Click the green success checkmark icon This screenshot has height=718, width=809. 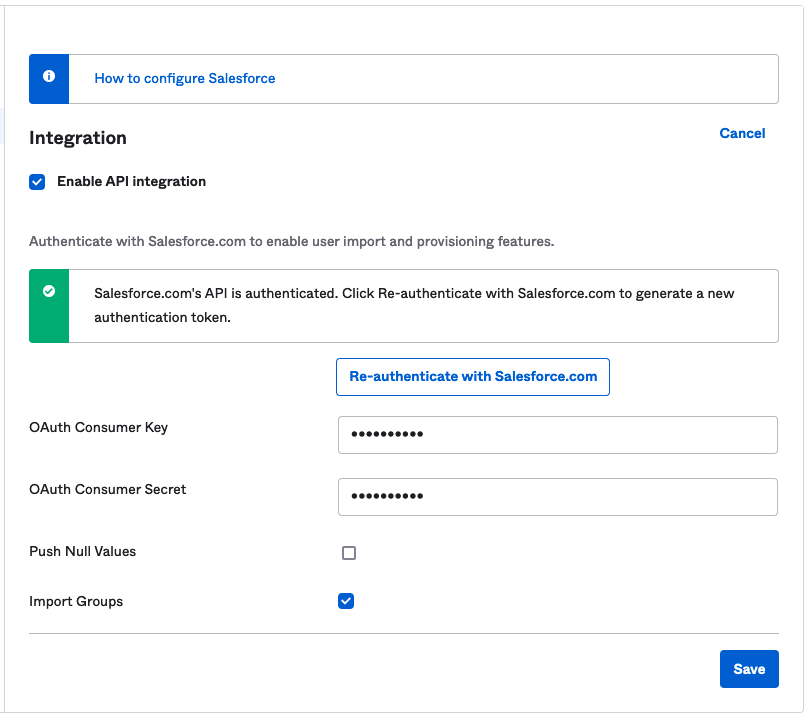pos(49,291)
